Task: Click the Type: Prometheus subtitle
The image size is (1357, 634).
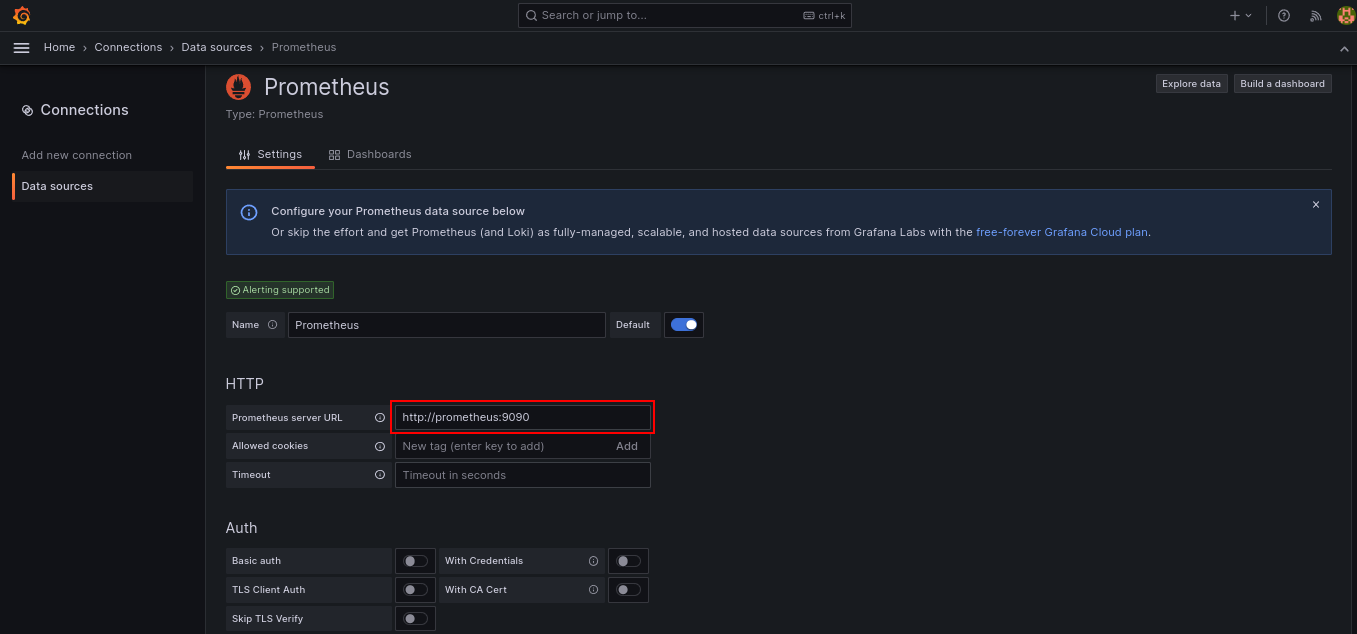Action: click(x=275, y=114)
